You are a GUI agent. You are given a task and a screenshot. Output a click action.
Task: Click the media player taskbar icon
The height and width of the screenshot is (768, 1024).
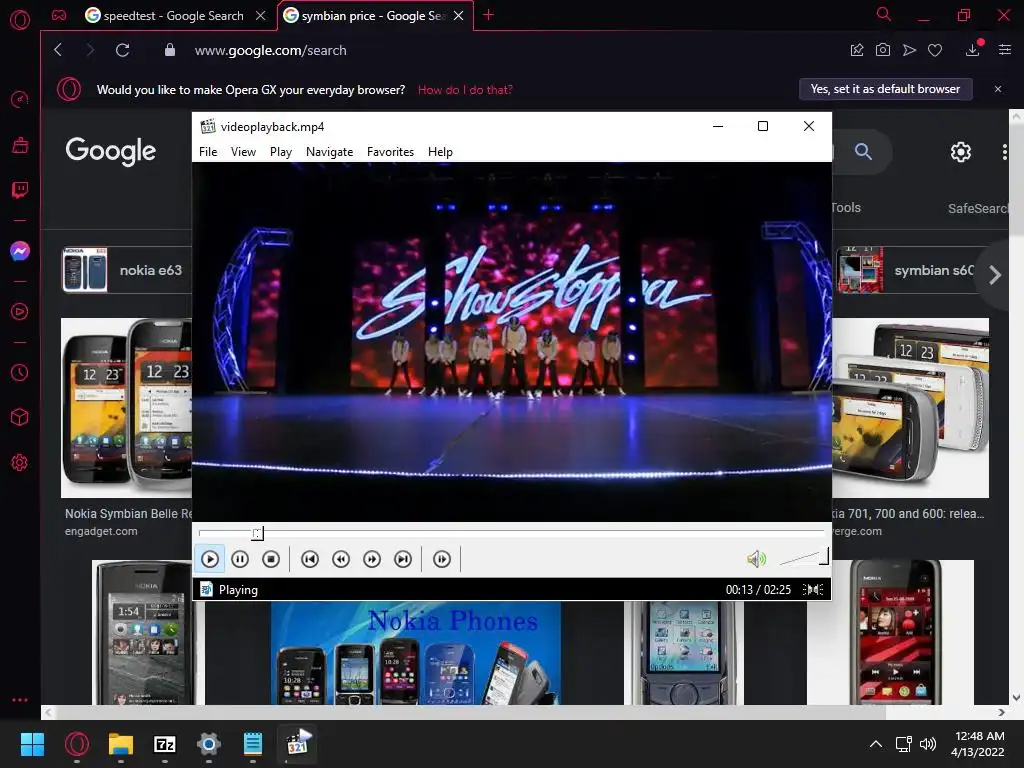(297, 744)
